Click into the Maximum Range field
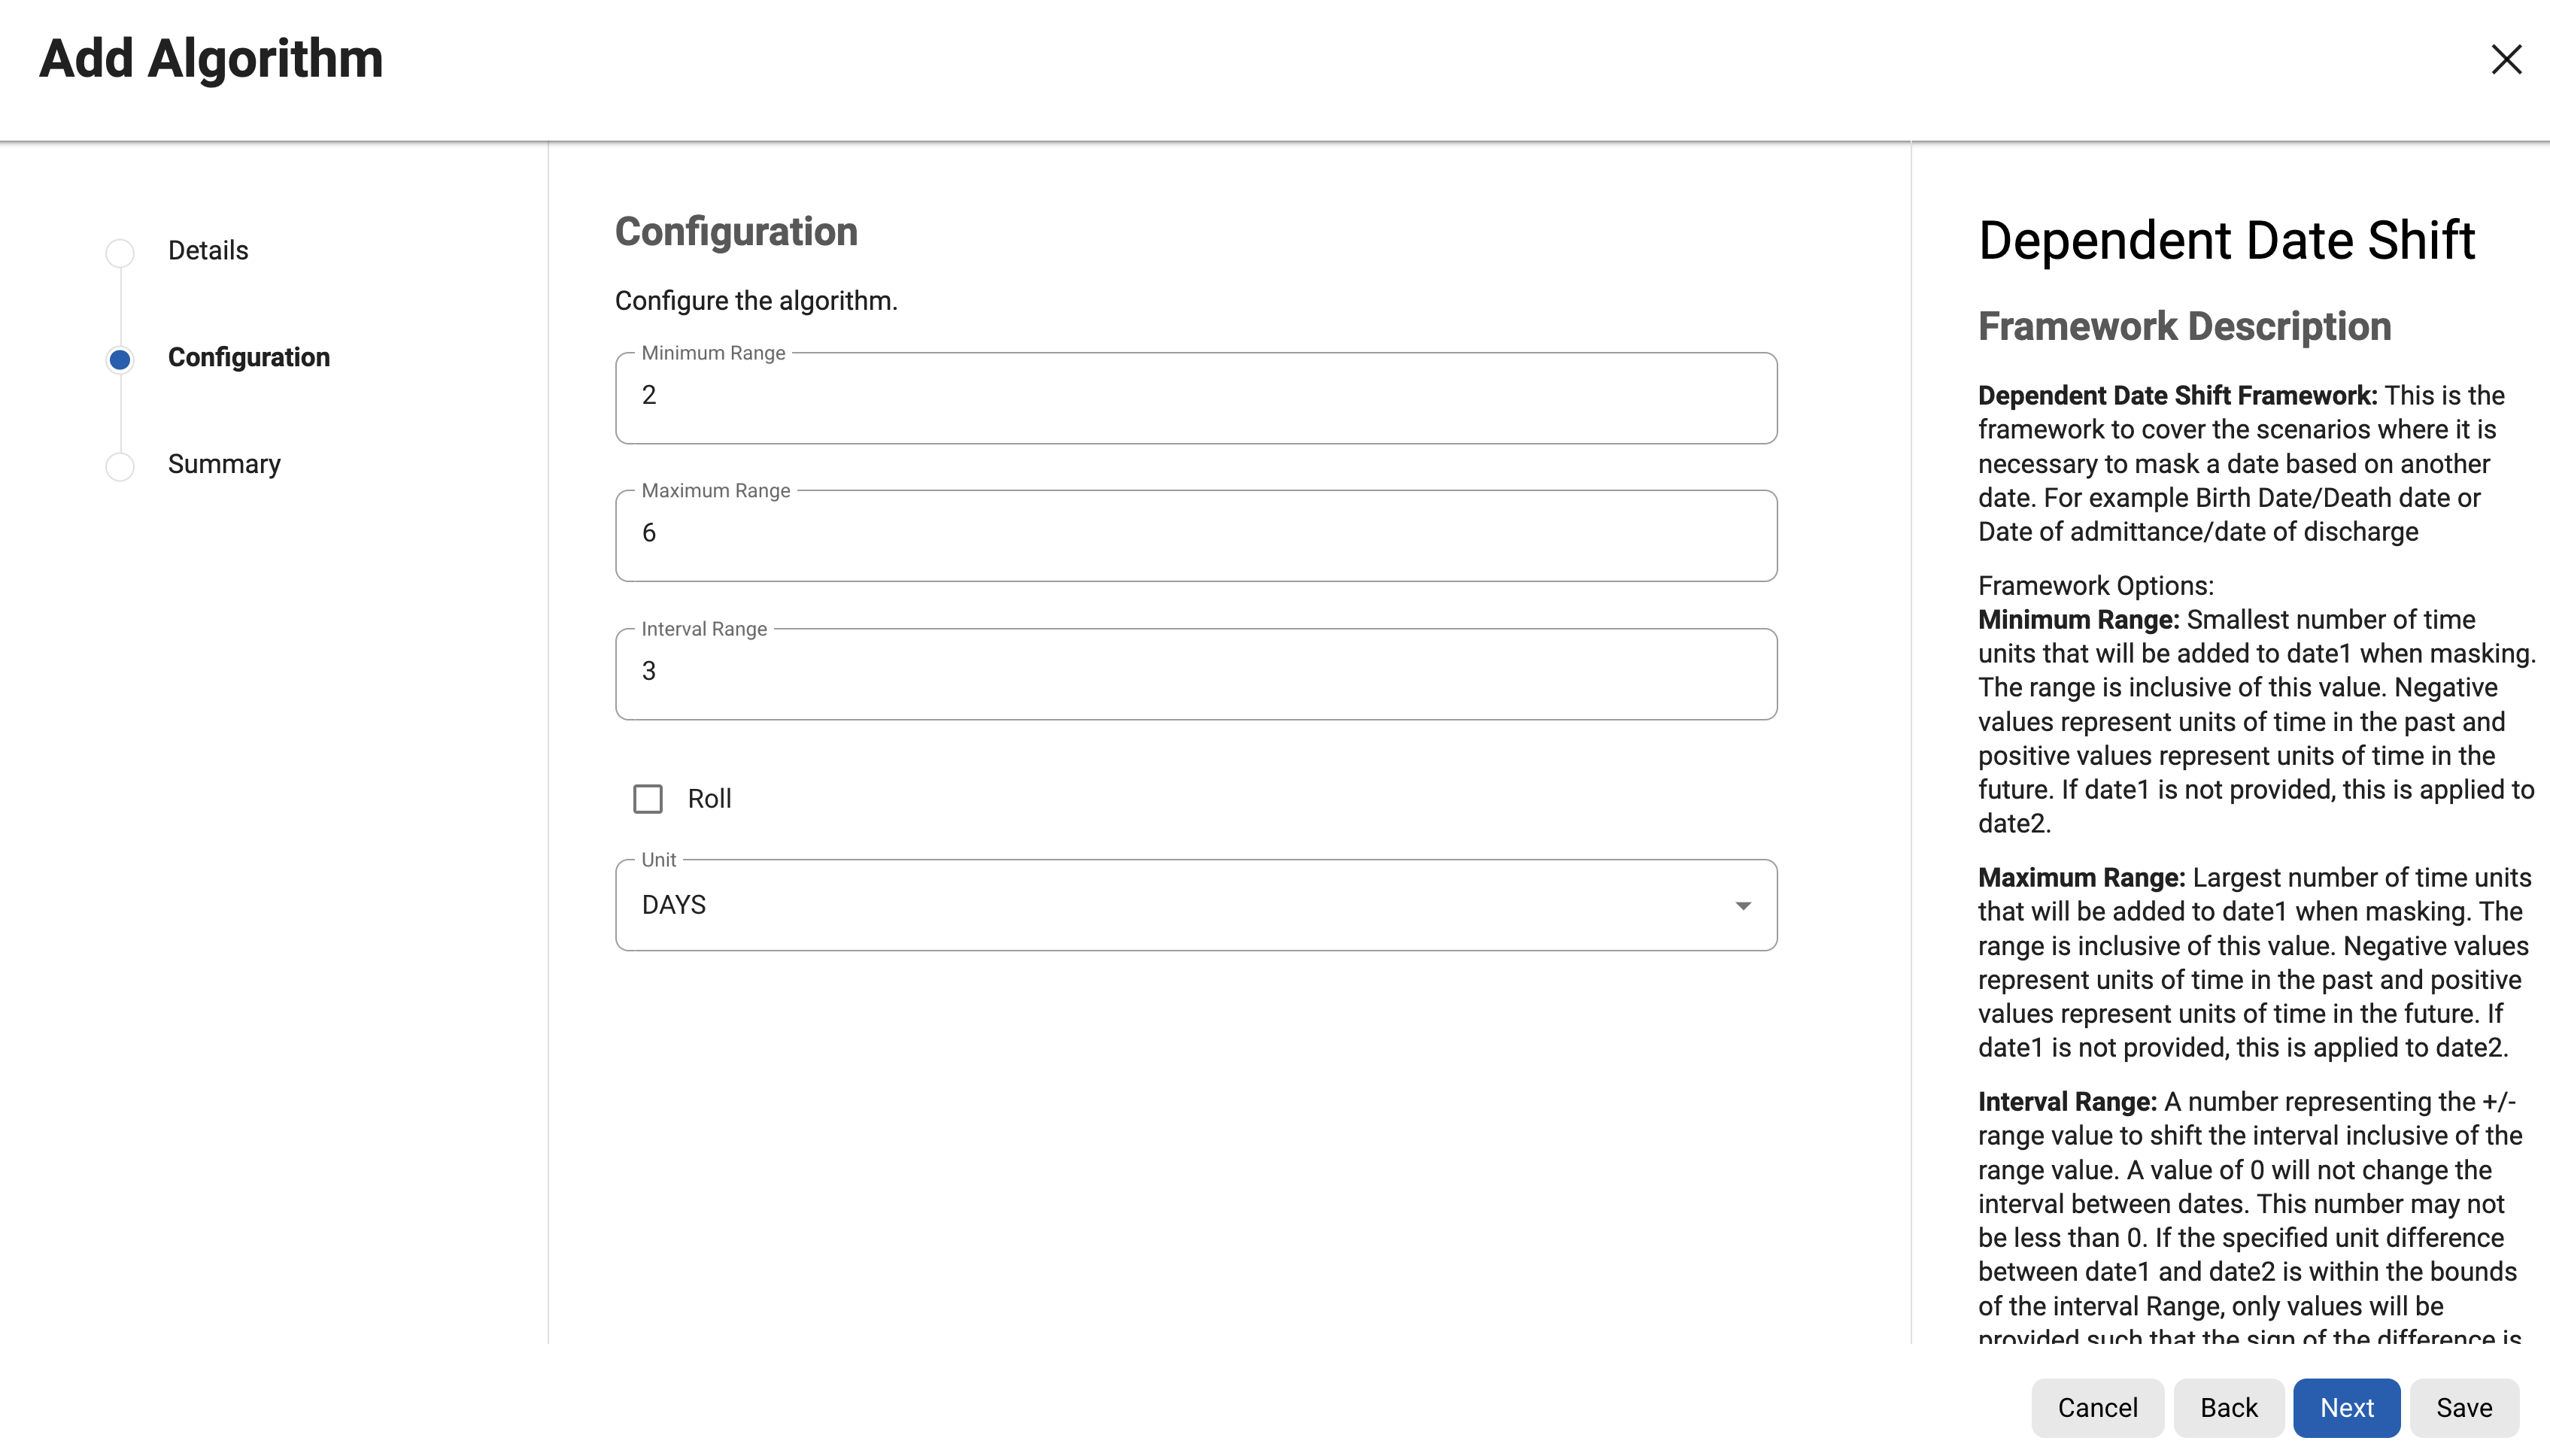Image resolution: width=2550 pixels, height=1456 pixels. (1195, 535)
